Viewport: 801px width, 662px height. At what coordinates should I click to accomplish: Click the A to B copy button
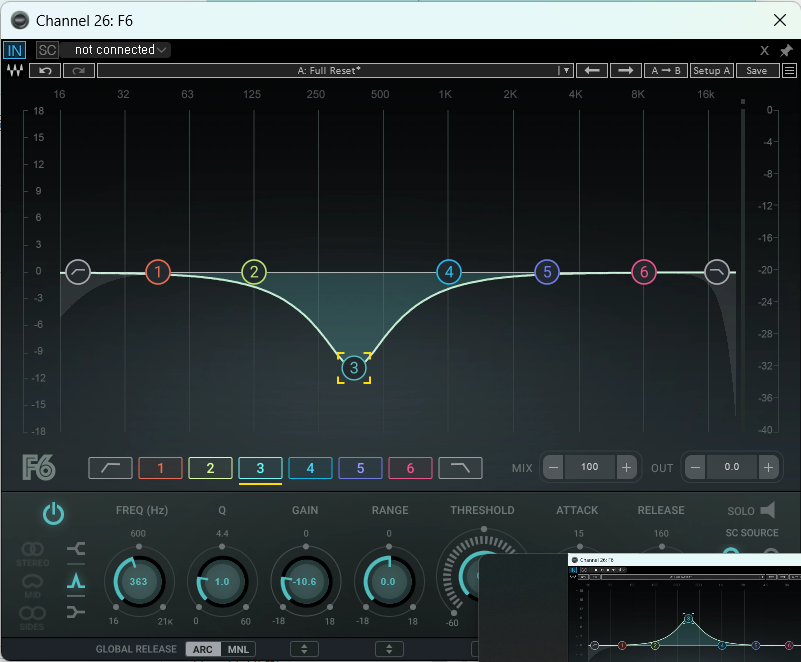(665, 71)
